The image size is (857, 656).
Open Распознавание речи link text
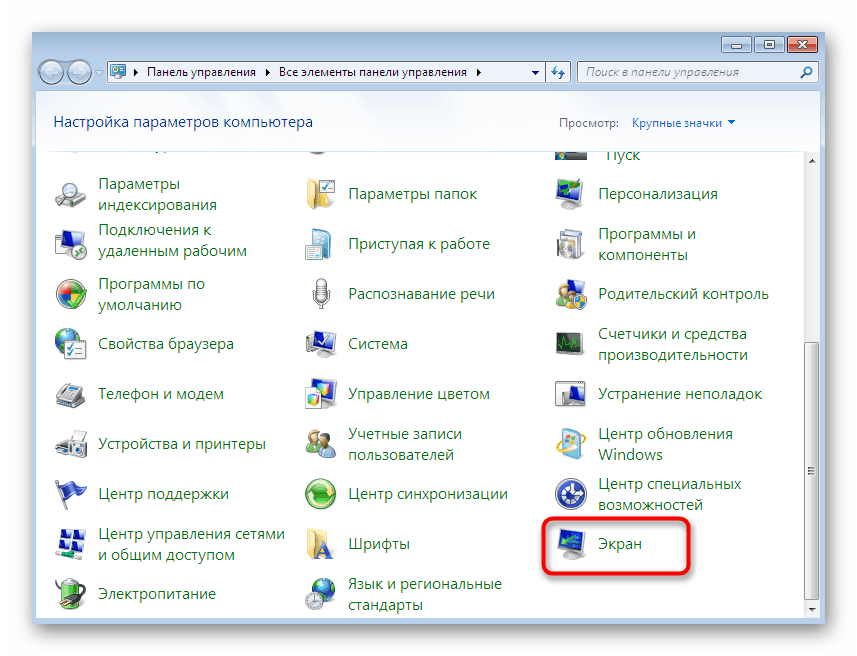click(421, 294)
